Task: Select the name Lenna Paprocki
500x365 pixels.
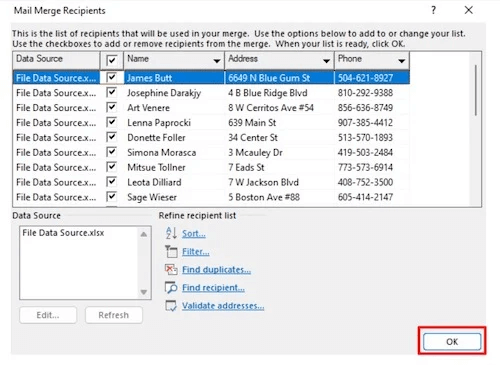Action: tap(159, 123)
